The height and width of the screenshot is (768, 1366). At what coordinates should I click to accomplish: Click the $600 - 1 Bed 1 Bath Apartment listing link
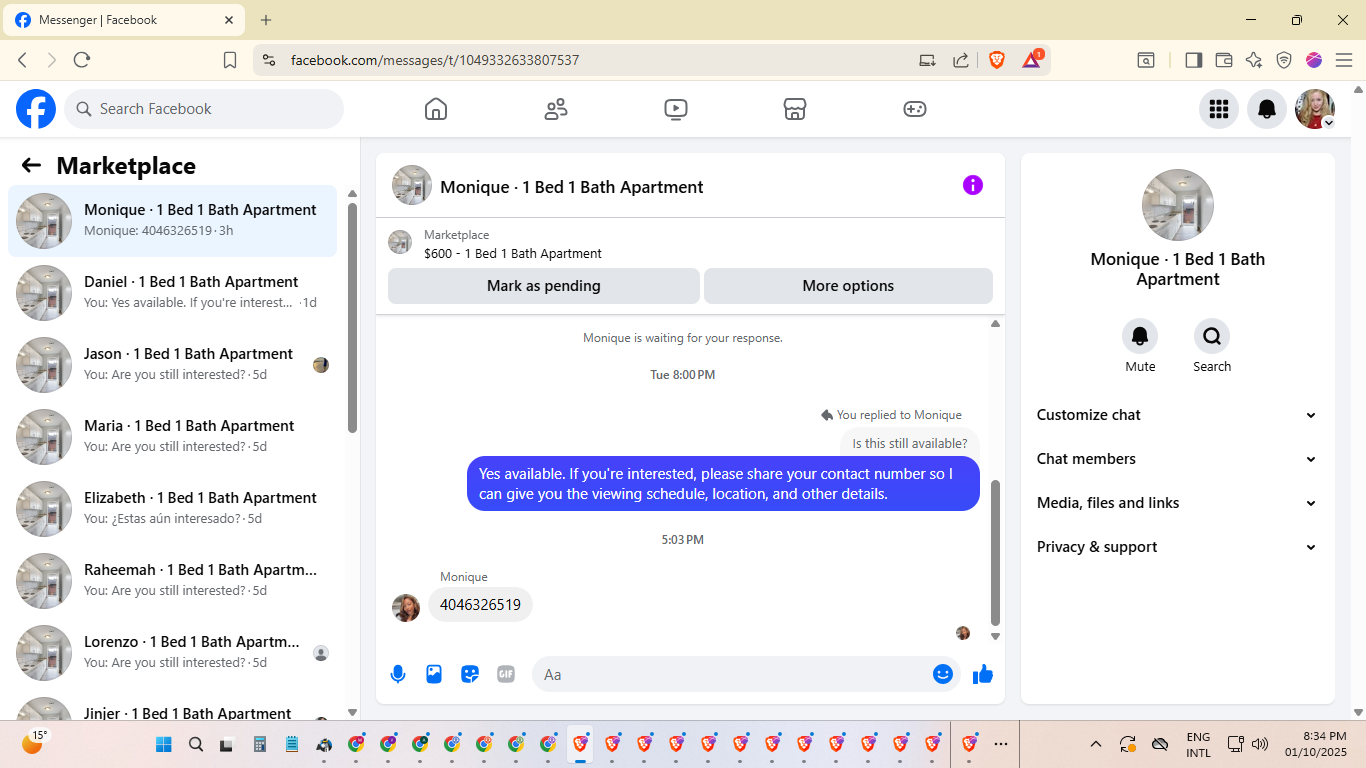(513, 254)
